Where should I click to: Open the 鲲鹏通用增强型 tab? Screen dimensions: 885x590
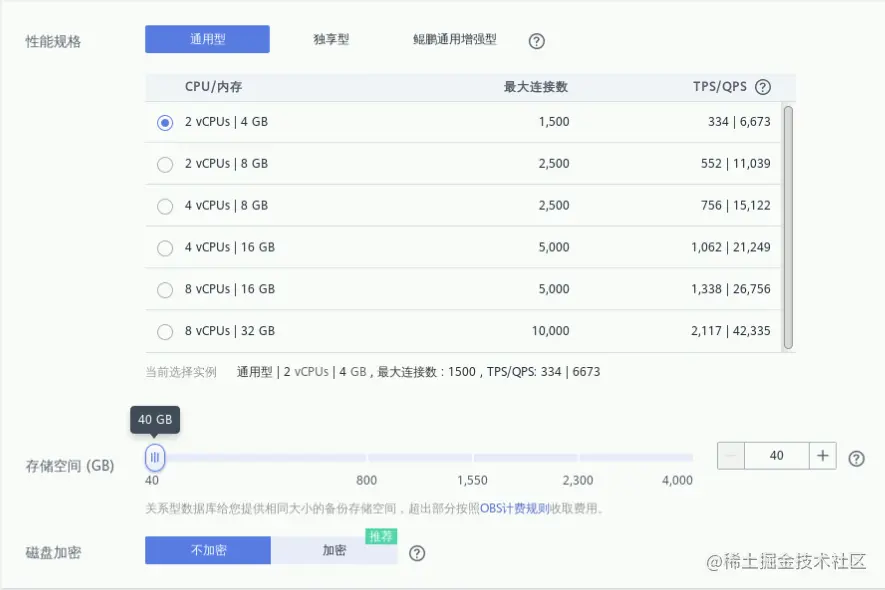[454, 39]
